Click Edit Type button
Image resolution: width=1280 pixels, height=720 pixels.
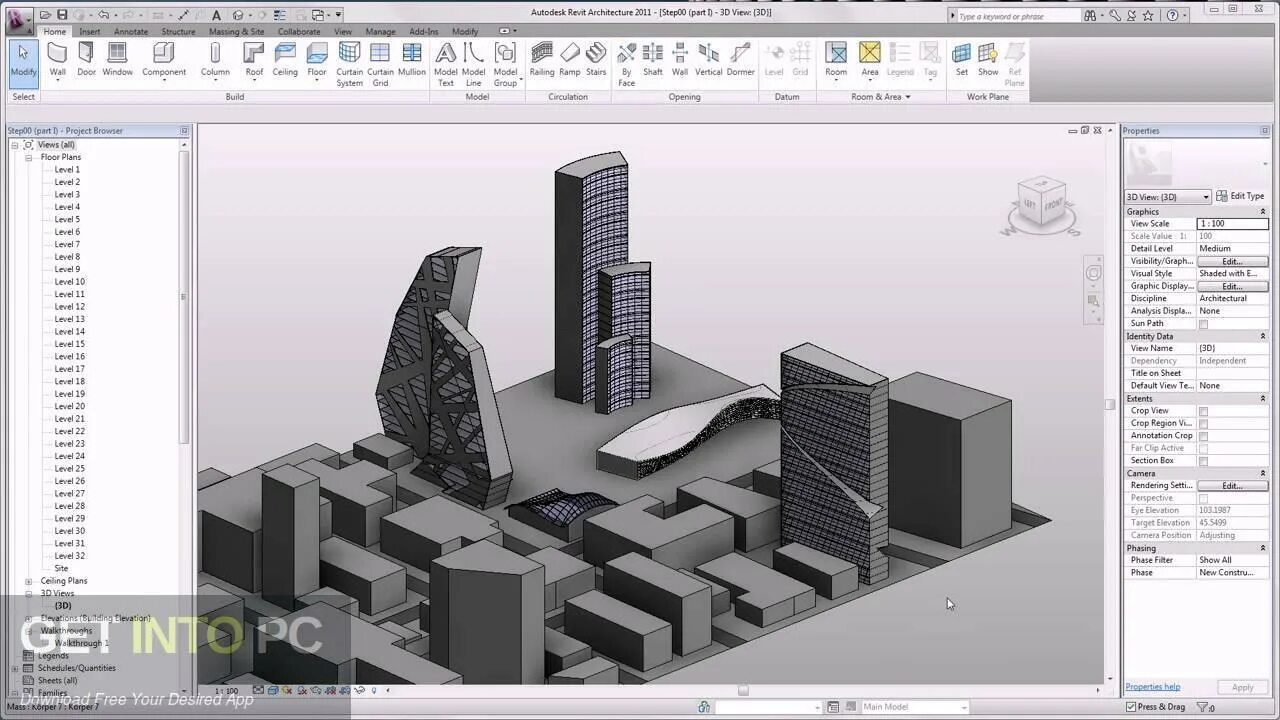[x=1241, y=196]
